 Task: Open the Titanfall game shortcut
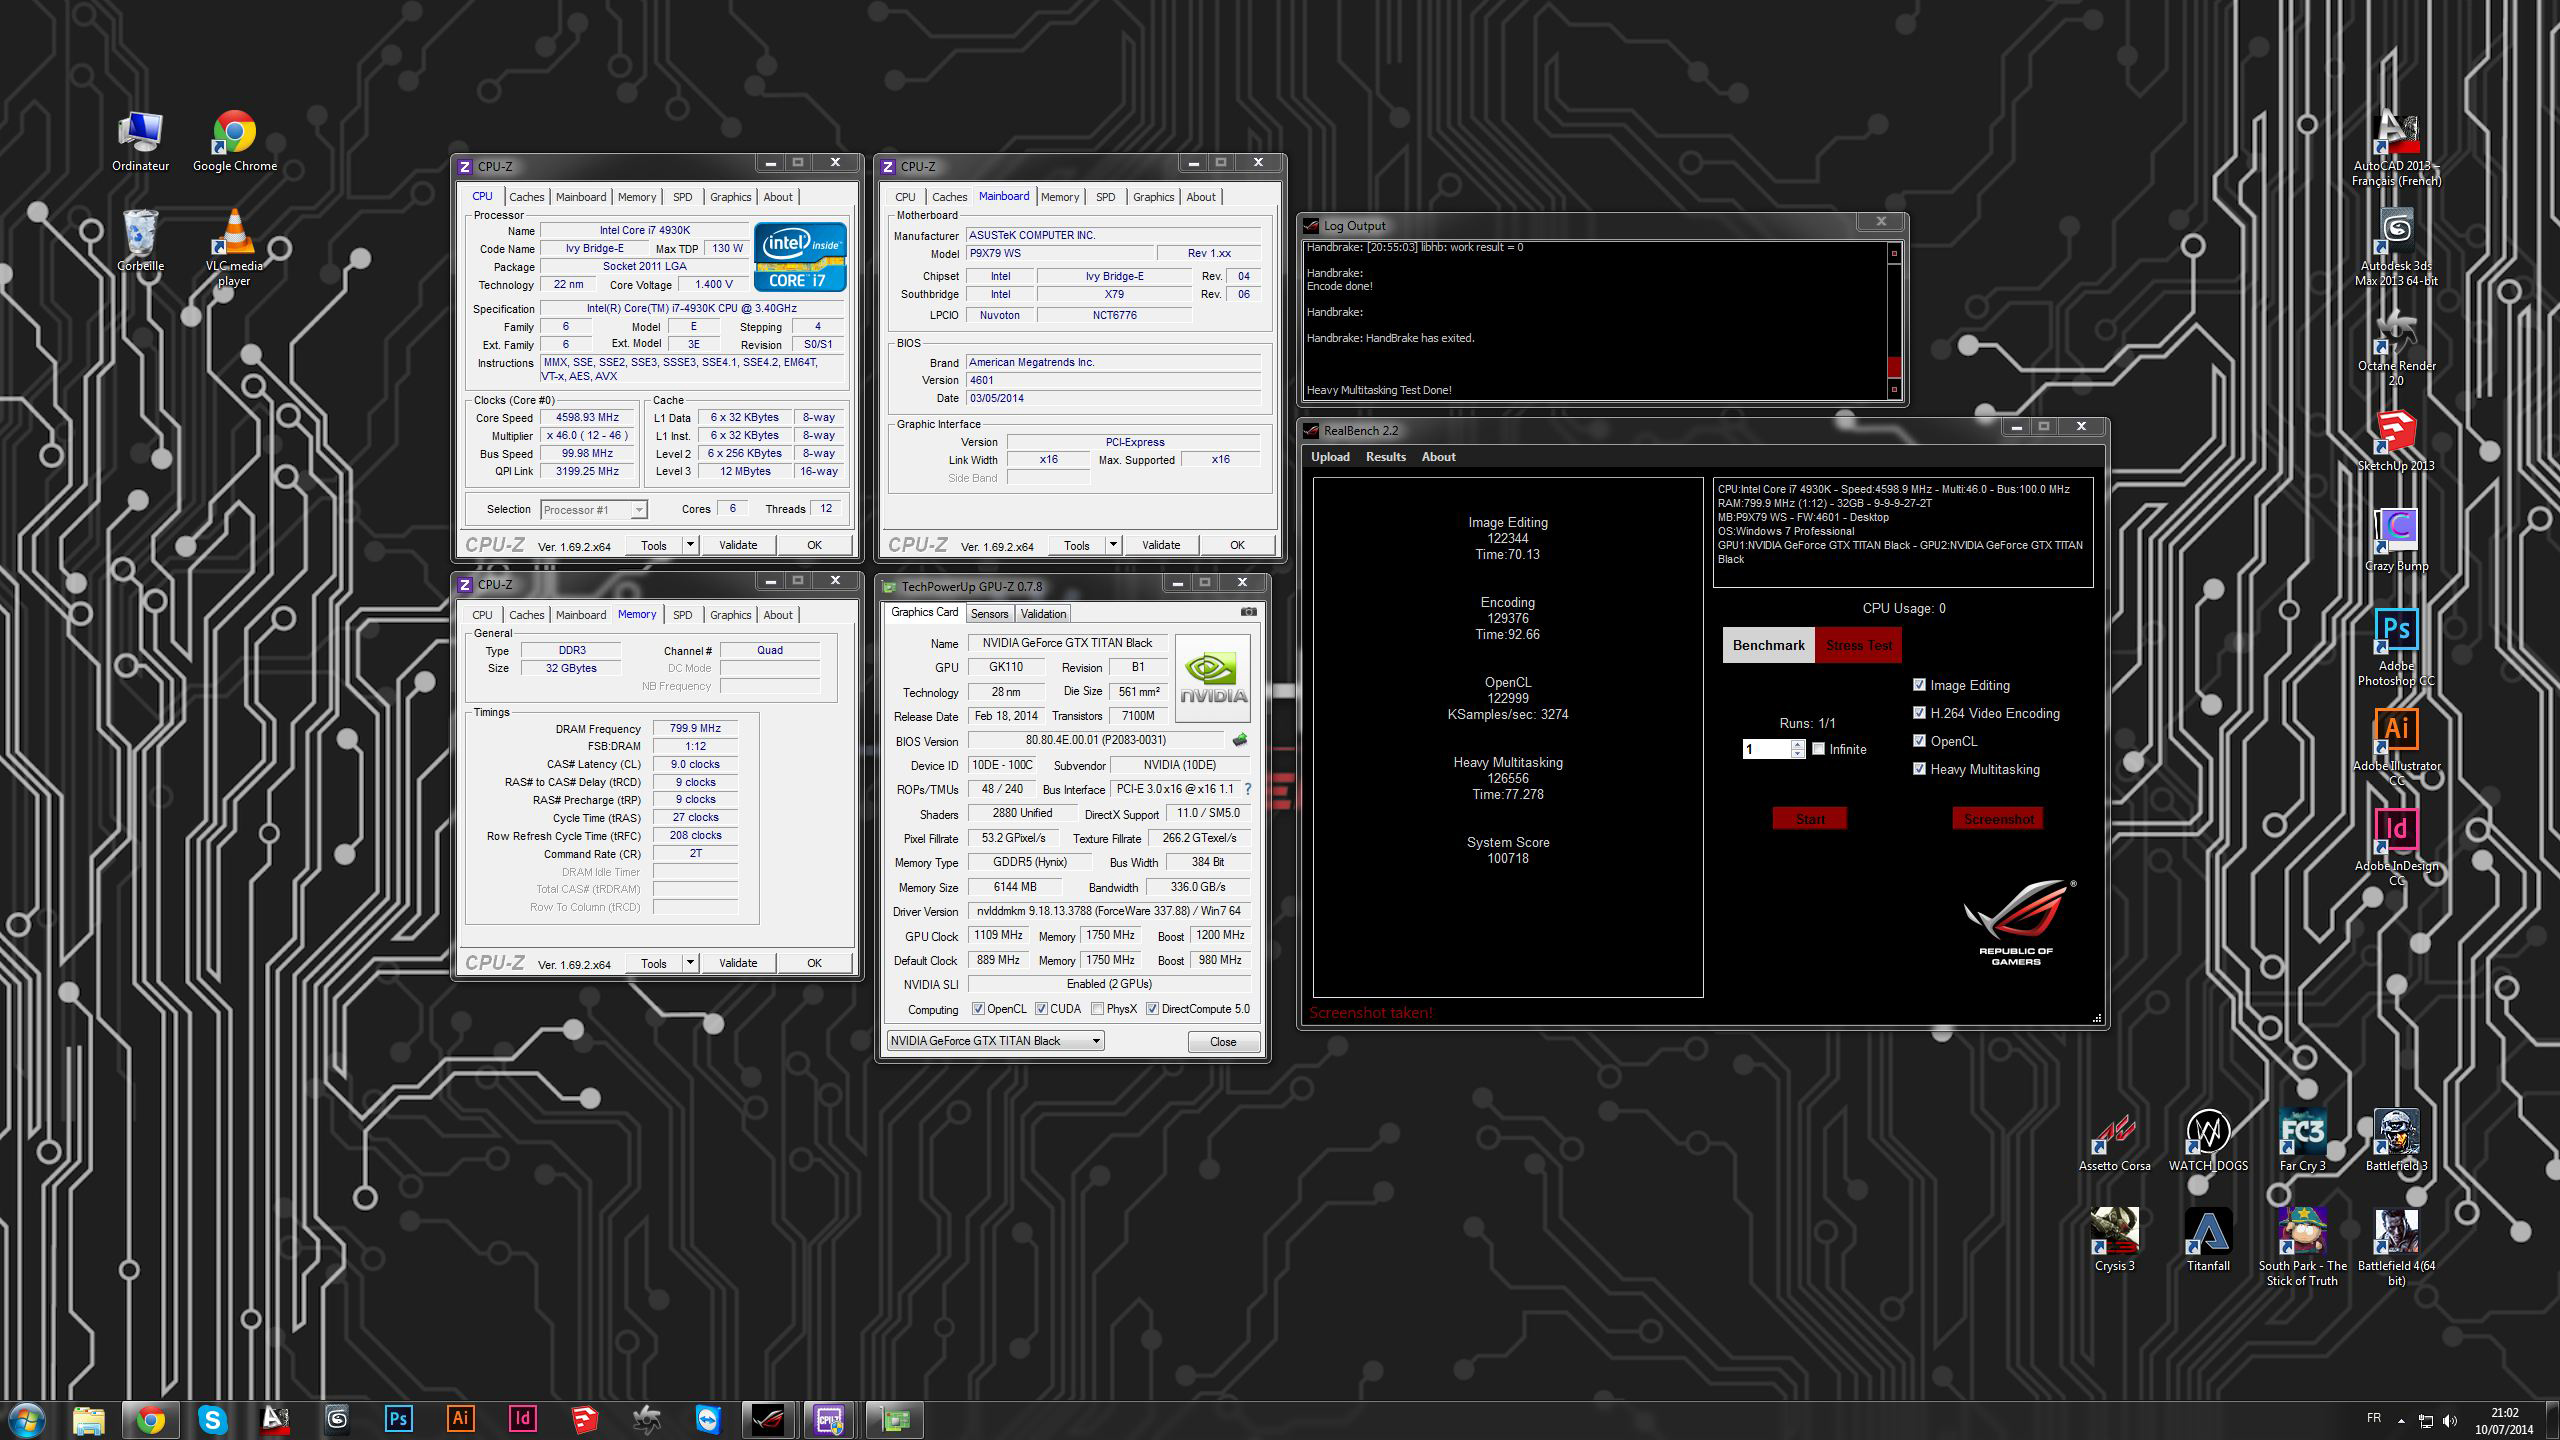(2208, 1241)
